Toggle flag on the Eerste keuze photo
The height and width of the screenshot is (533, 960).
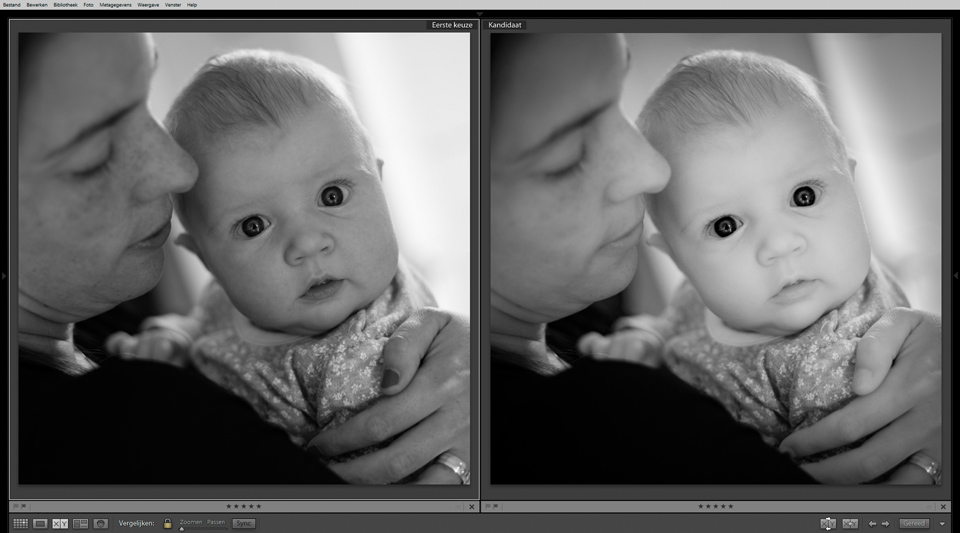click(x=15, y=506)
